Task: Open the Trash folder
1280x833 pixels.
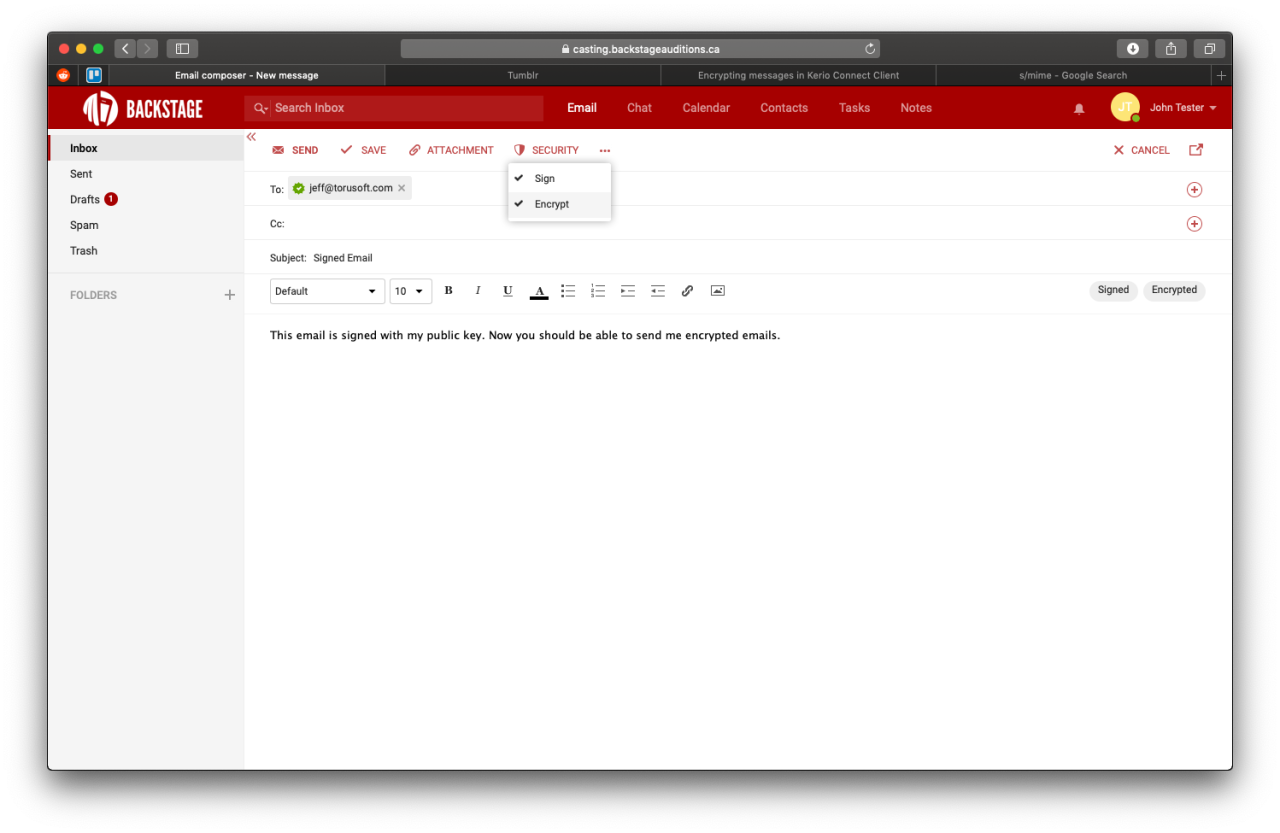Action: (146, 251)
